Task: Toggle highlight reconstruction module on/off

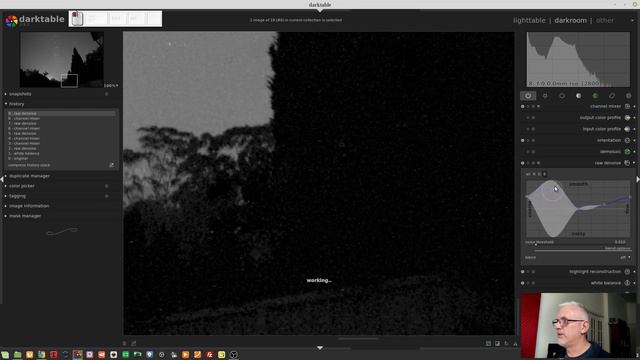Action: (x=522, y=271)
